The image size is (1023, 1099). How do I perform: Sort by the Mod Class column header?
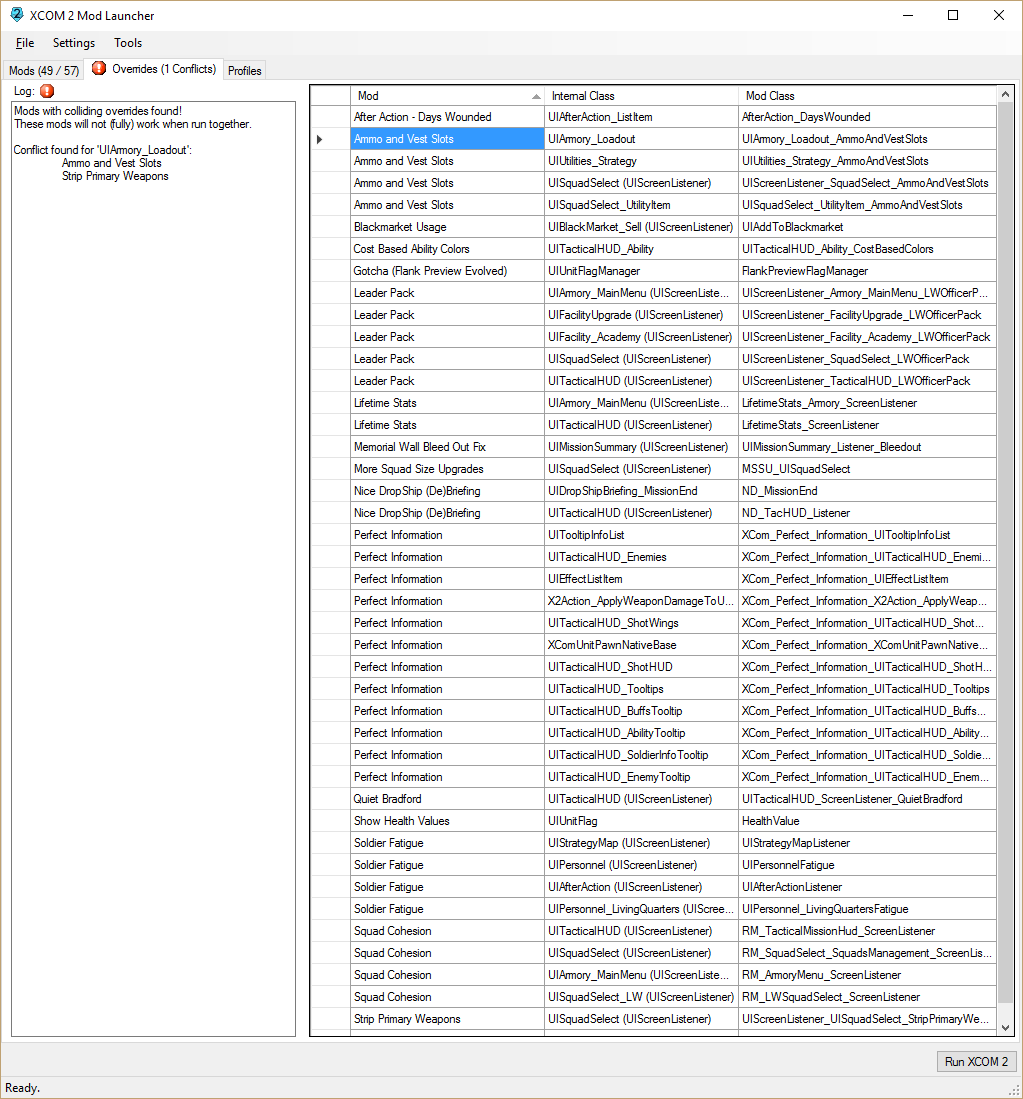(x=867, y=96)
